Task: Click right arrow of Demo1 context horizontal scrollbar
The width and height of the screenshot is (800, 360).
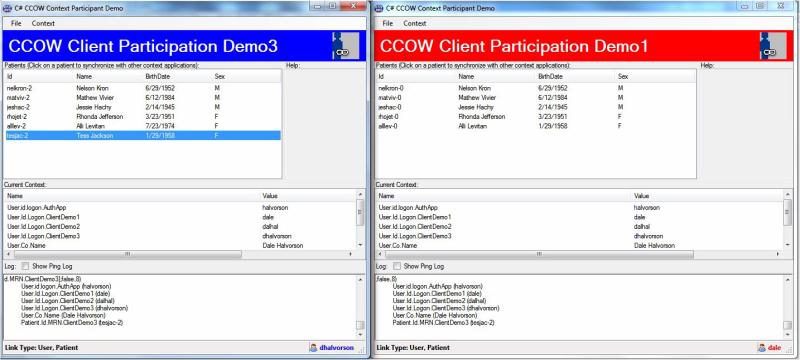Action: pos(778,254)
